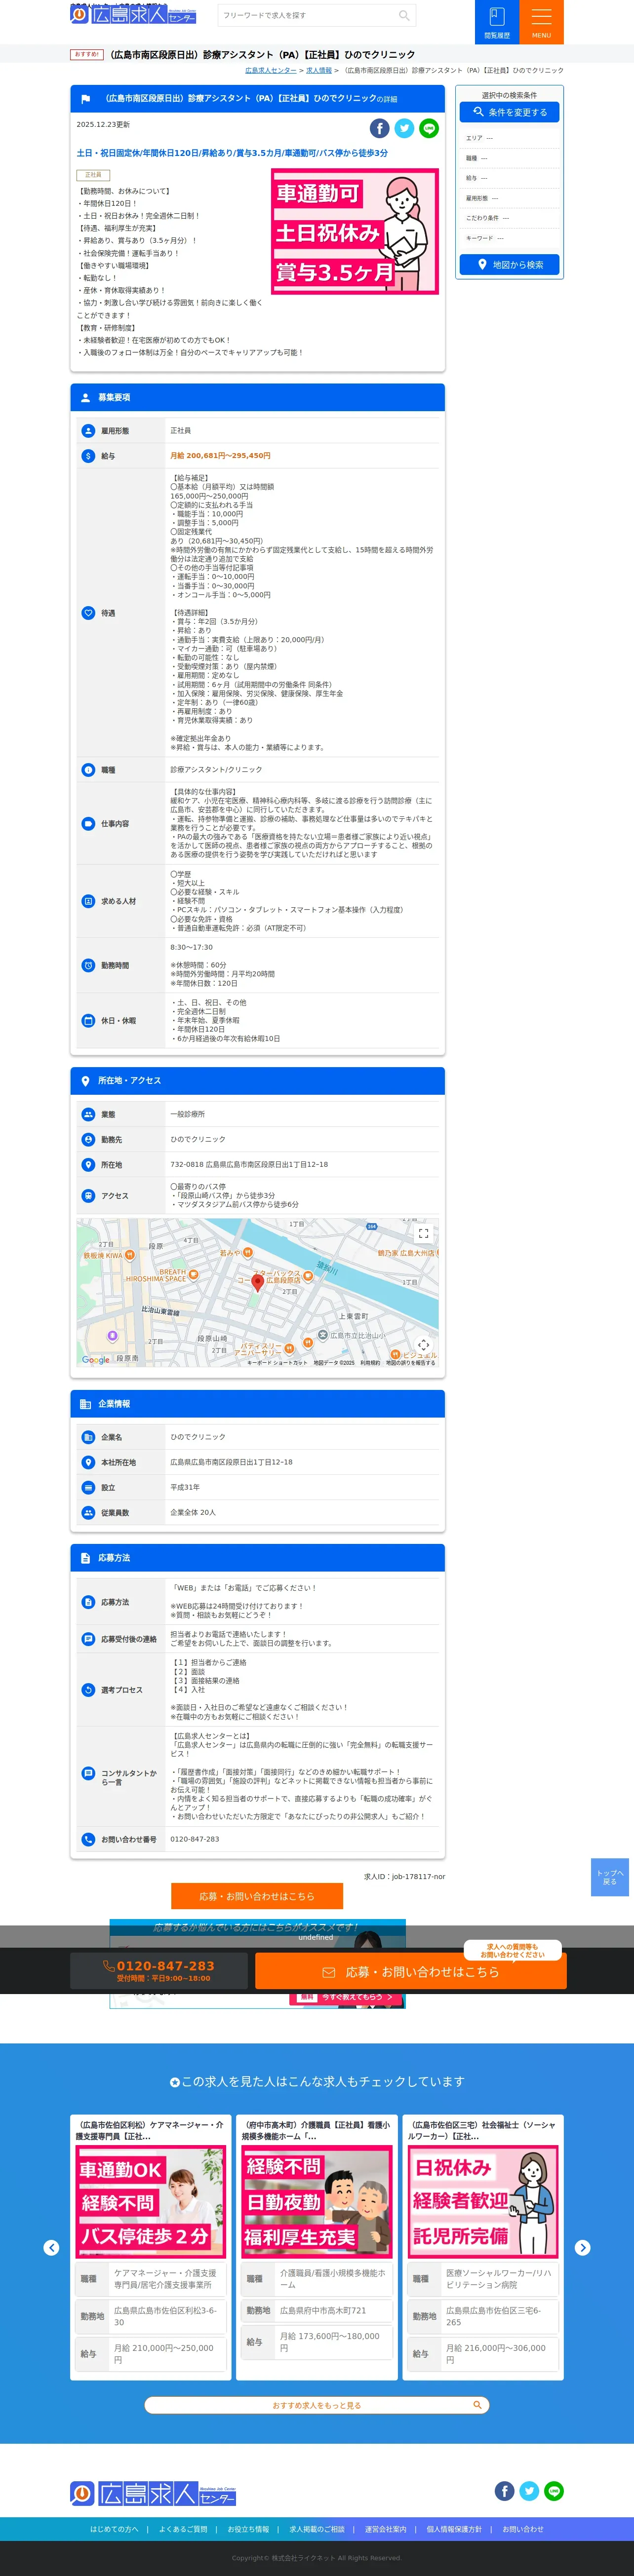Click the 求人ID job-178117-nor text
634x2576 pixels.
point(405,1876)
